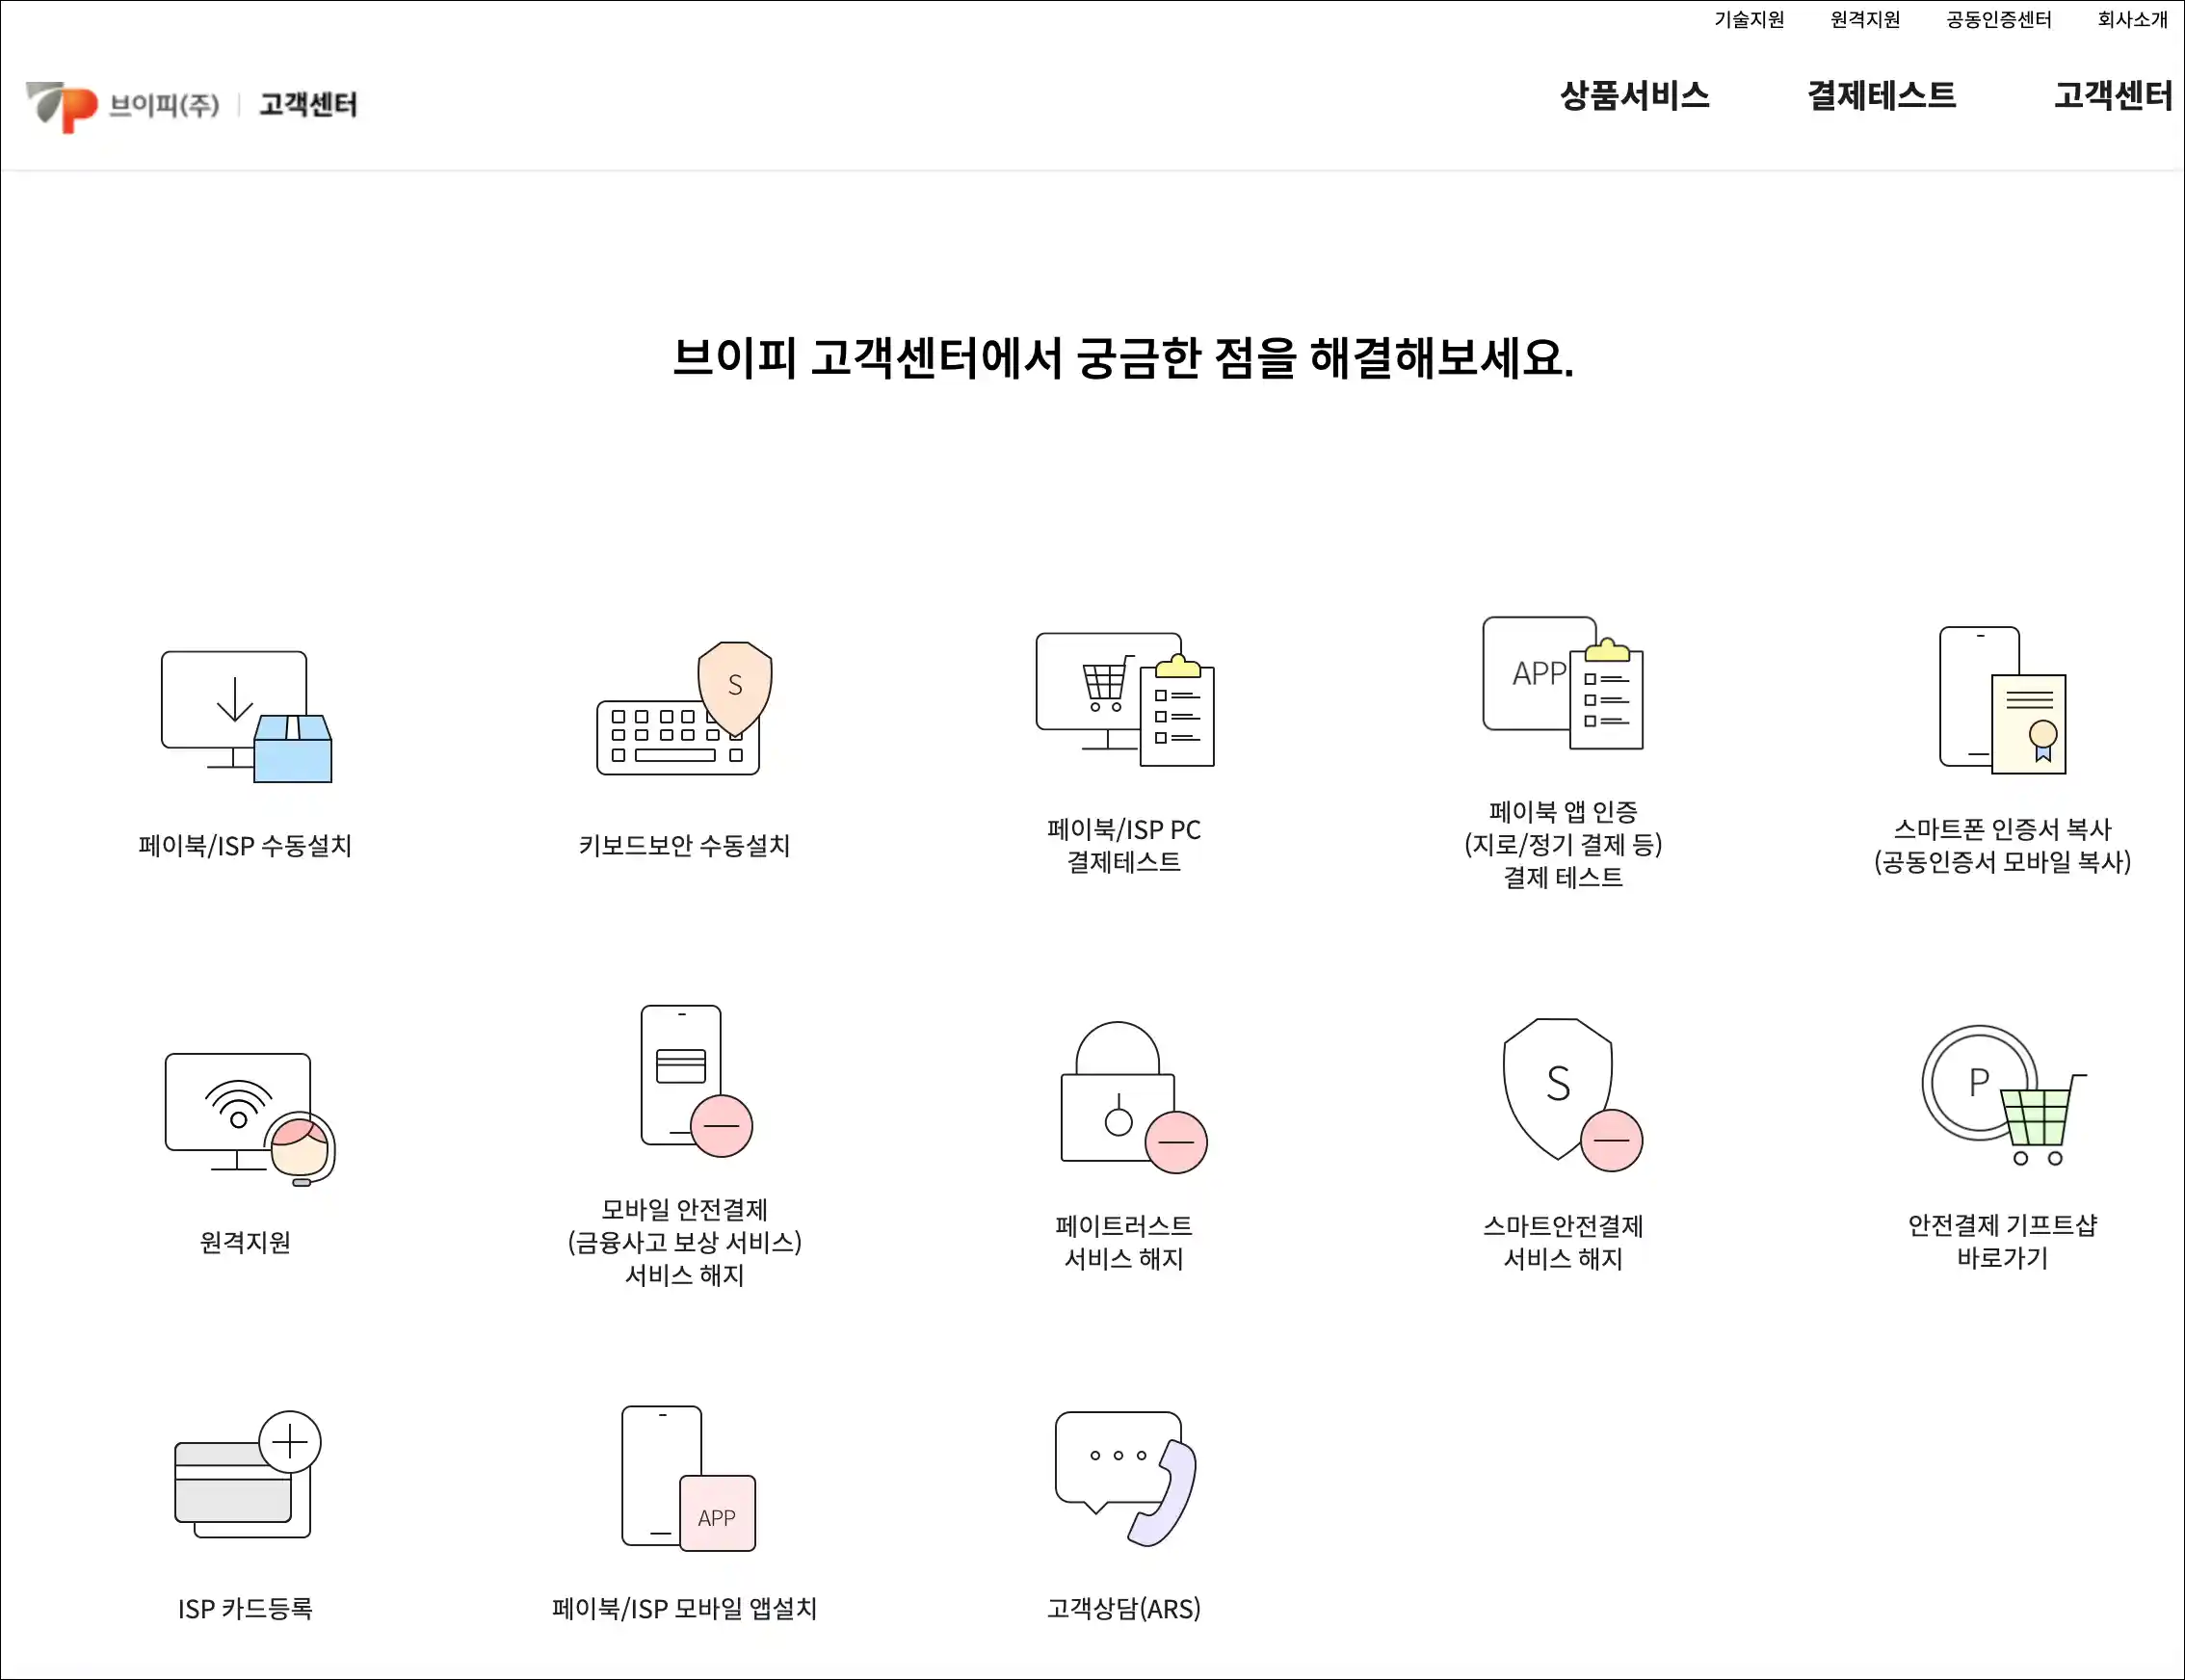The width and height of the screenshot is (2185, 1680).
Task: Click the 고객센터 text beside the logo
Action: pos(308,105)
